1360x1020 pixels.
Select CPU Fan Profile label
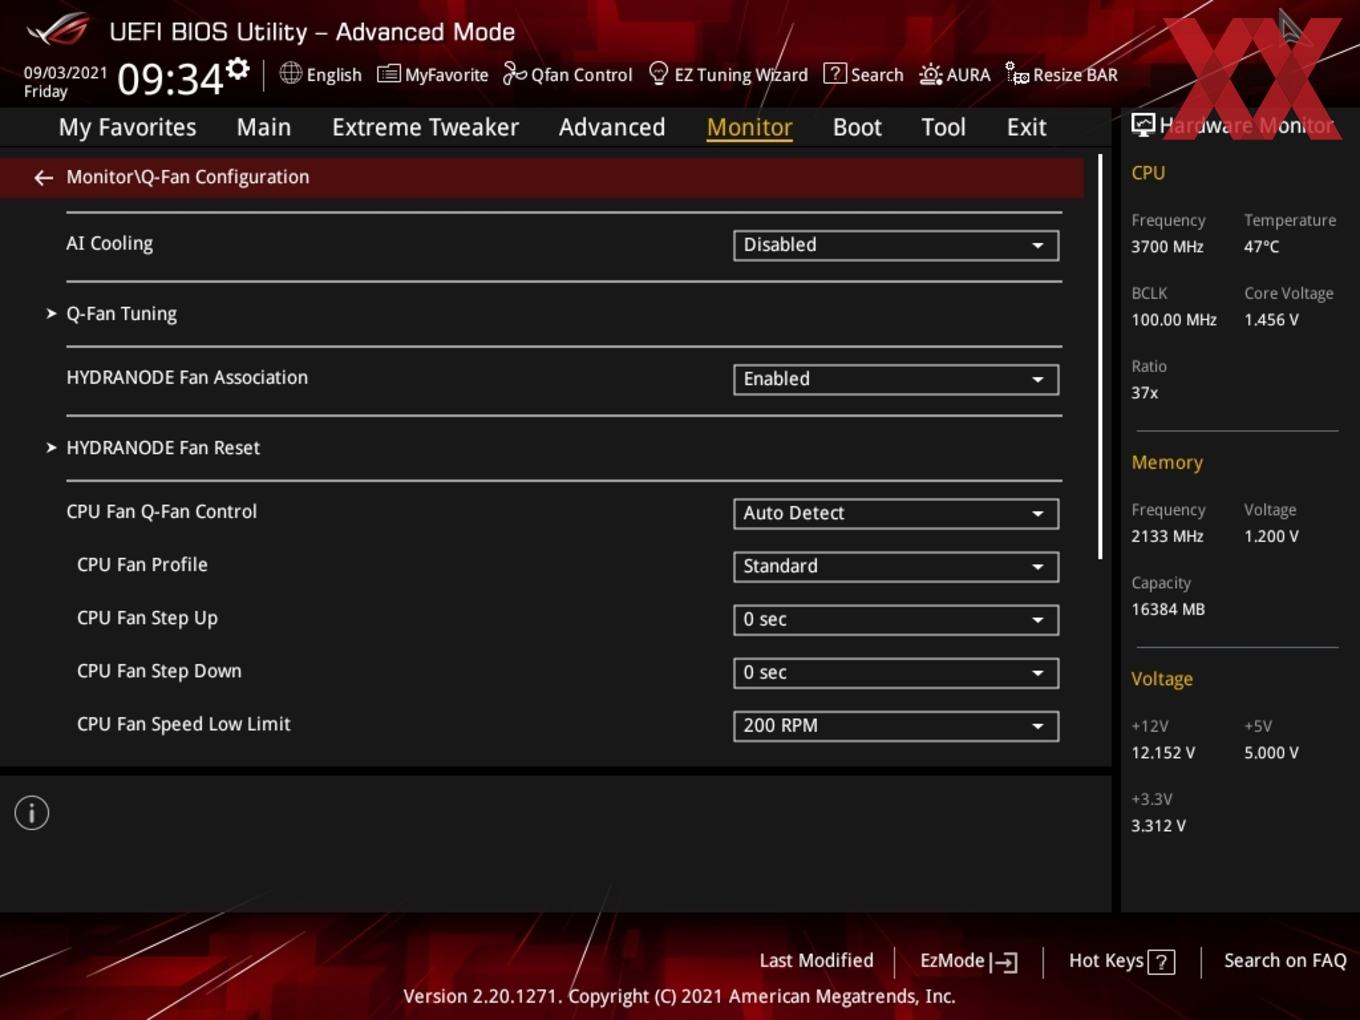click(x=142, y=565)
